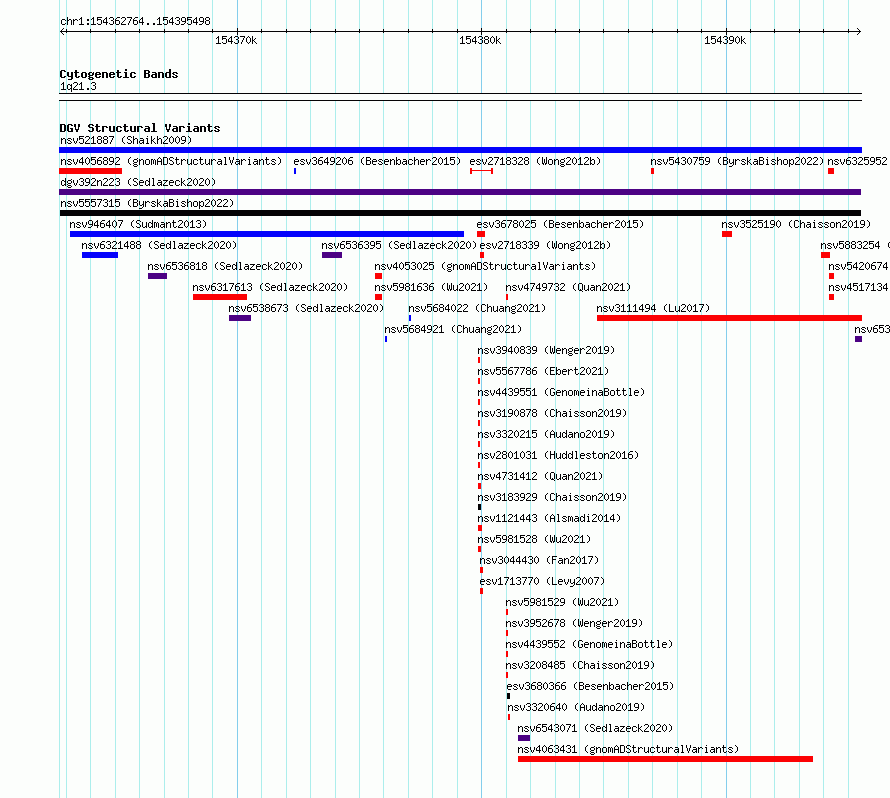Open nsv5567786 (Ebert2021) variant
The width and height of the screenshot is (890, 798).
(543, 371)
